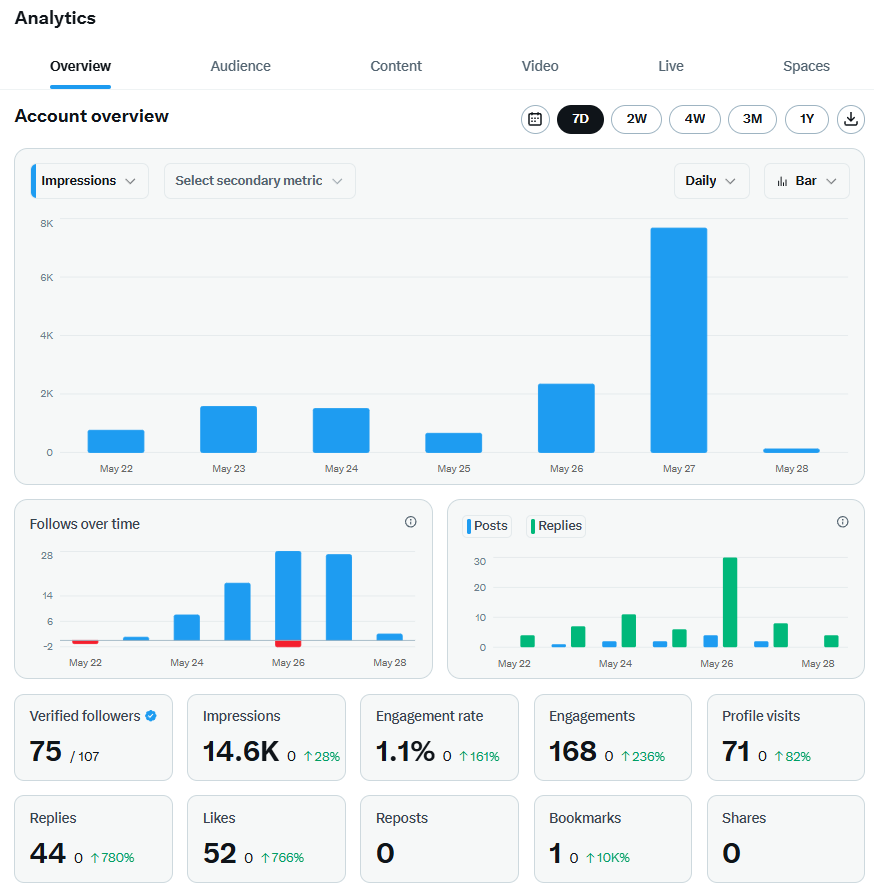874x886 pixels.
Task: Open the Bookmarks stat card
Action: 612,839
